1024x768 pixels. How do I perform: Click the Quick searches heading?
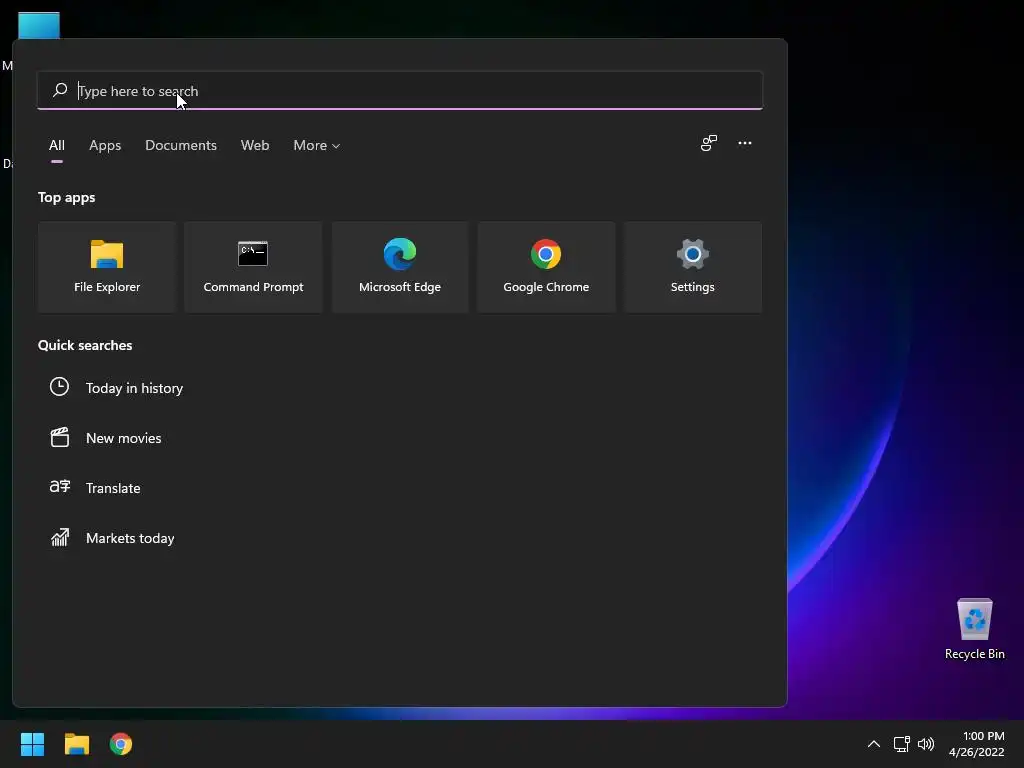click(85, 345)
